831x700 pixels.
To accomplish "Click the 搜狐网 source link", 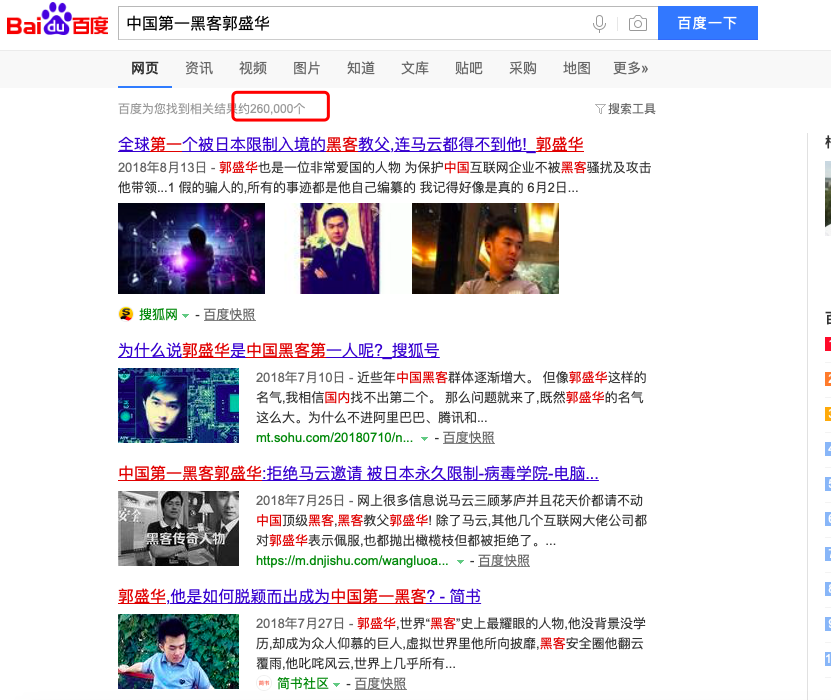I will tap(158, 315).
